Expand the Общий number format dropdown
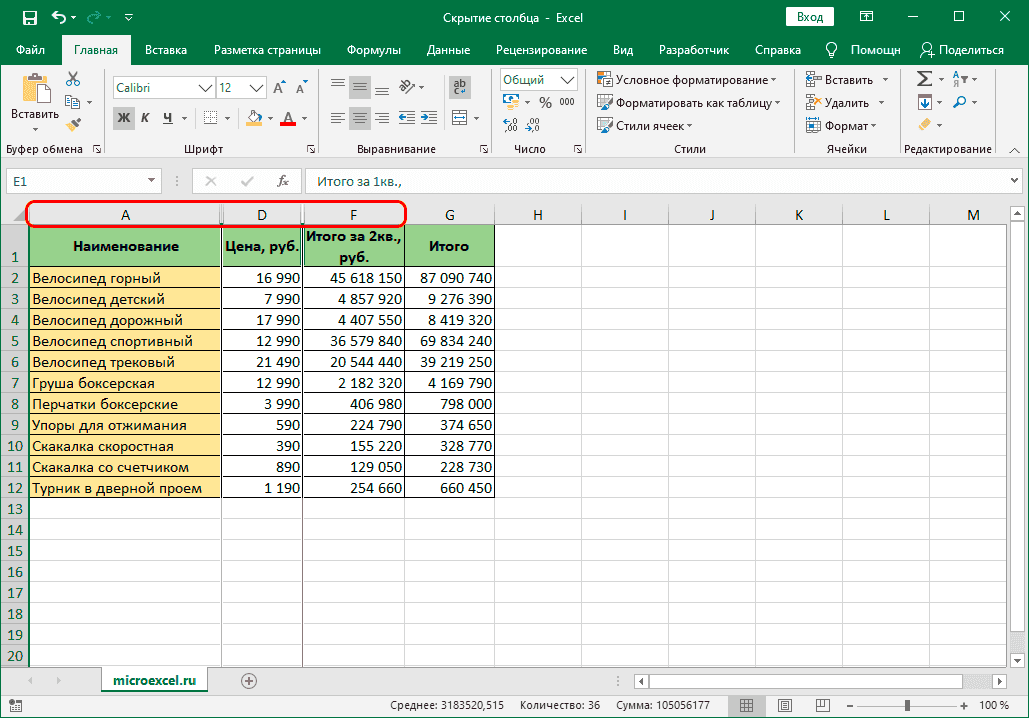This screenshot has width=1029, height=718. coord(568,80)
